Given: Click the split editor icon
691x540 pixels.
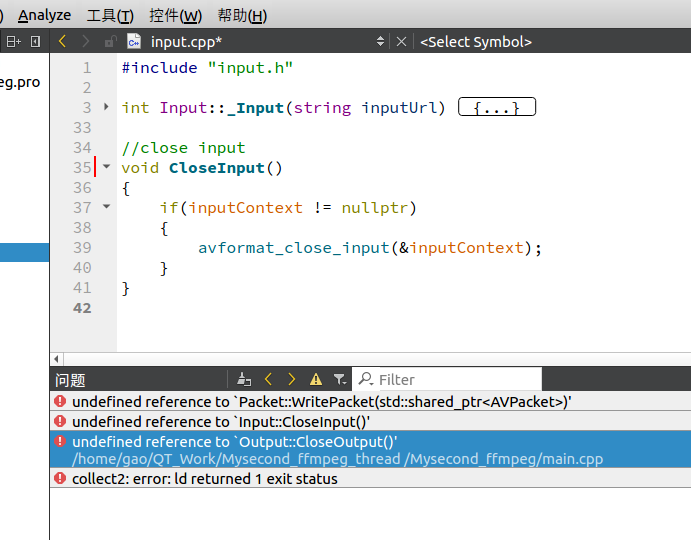Looking at the screenshot, I should coord(13,42).
